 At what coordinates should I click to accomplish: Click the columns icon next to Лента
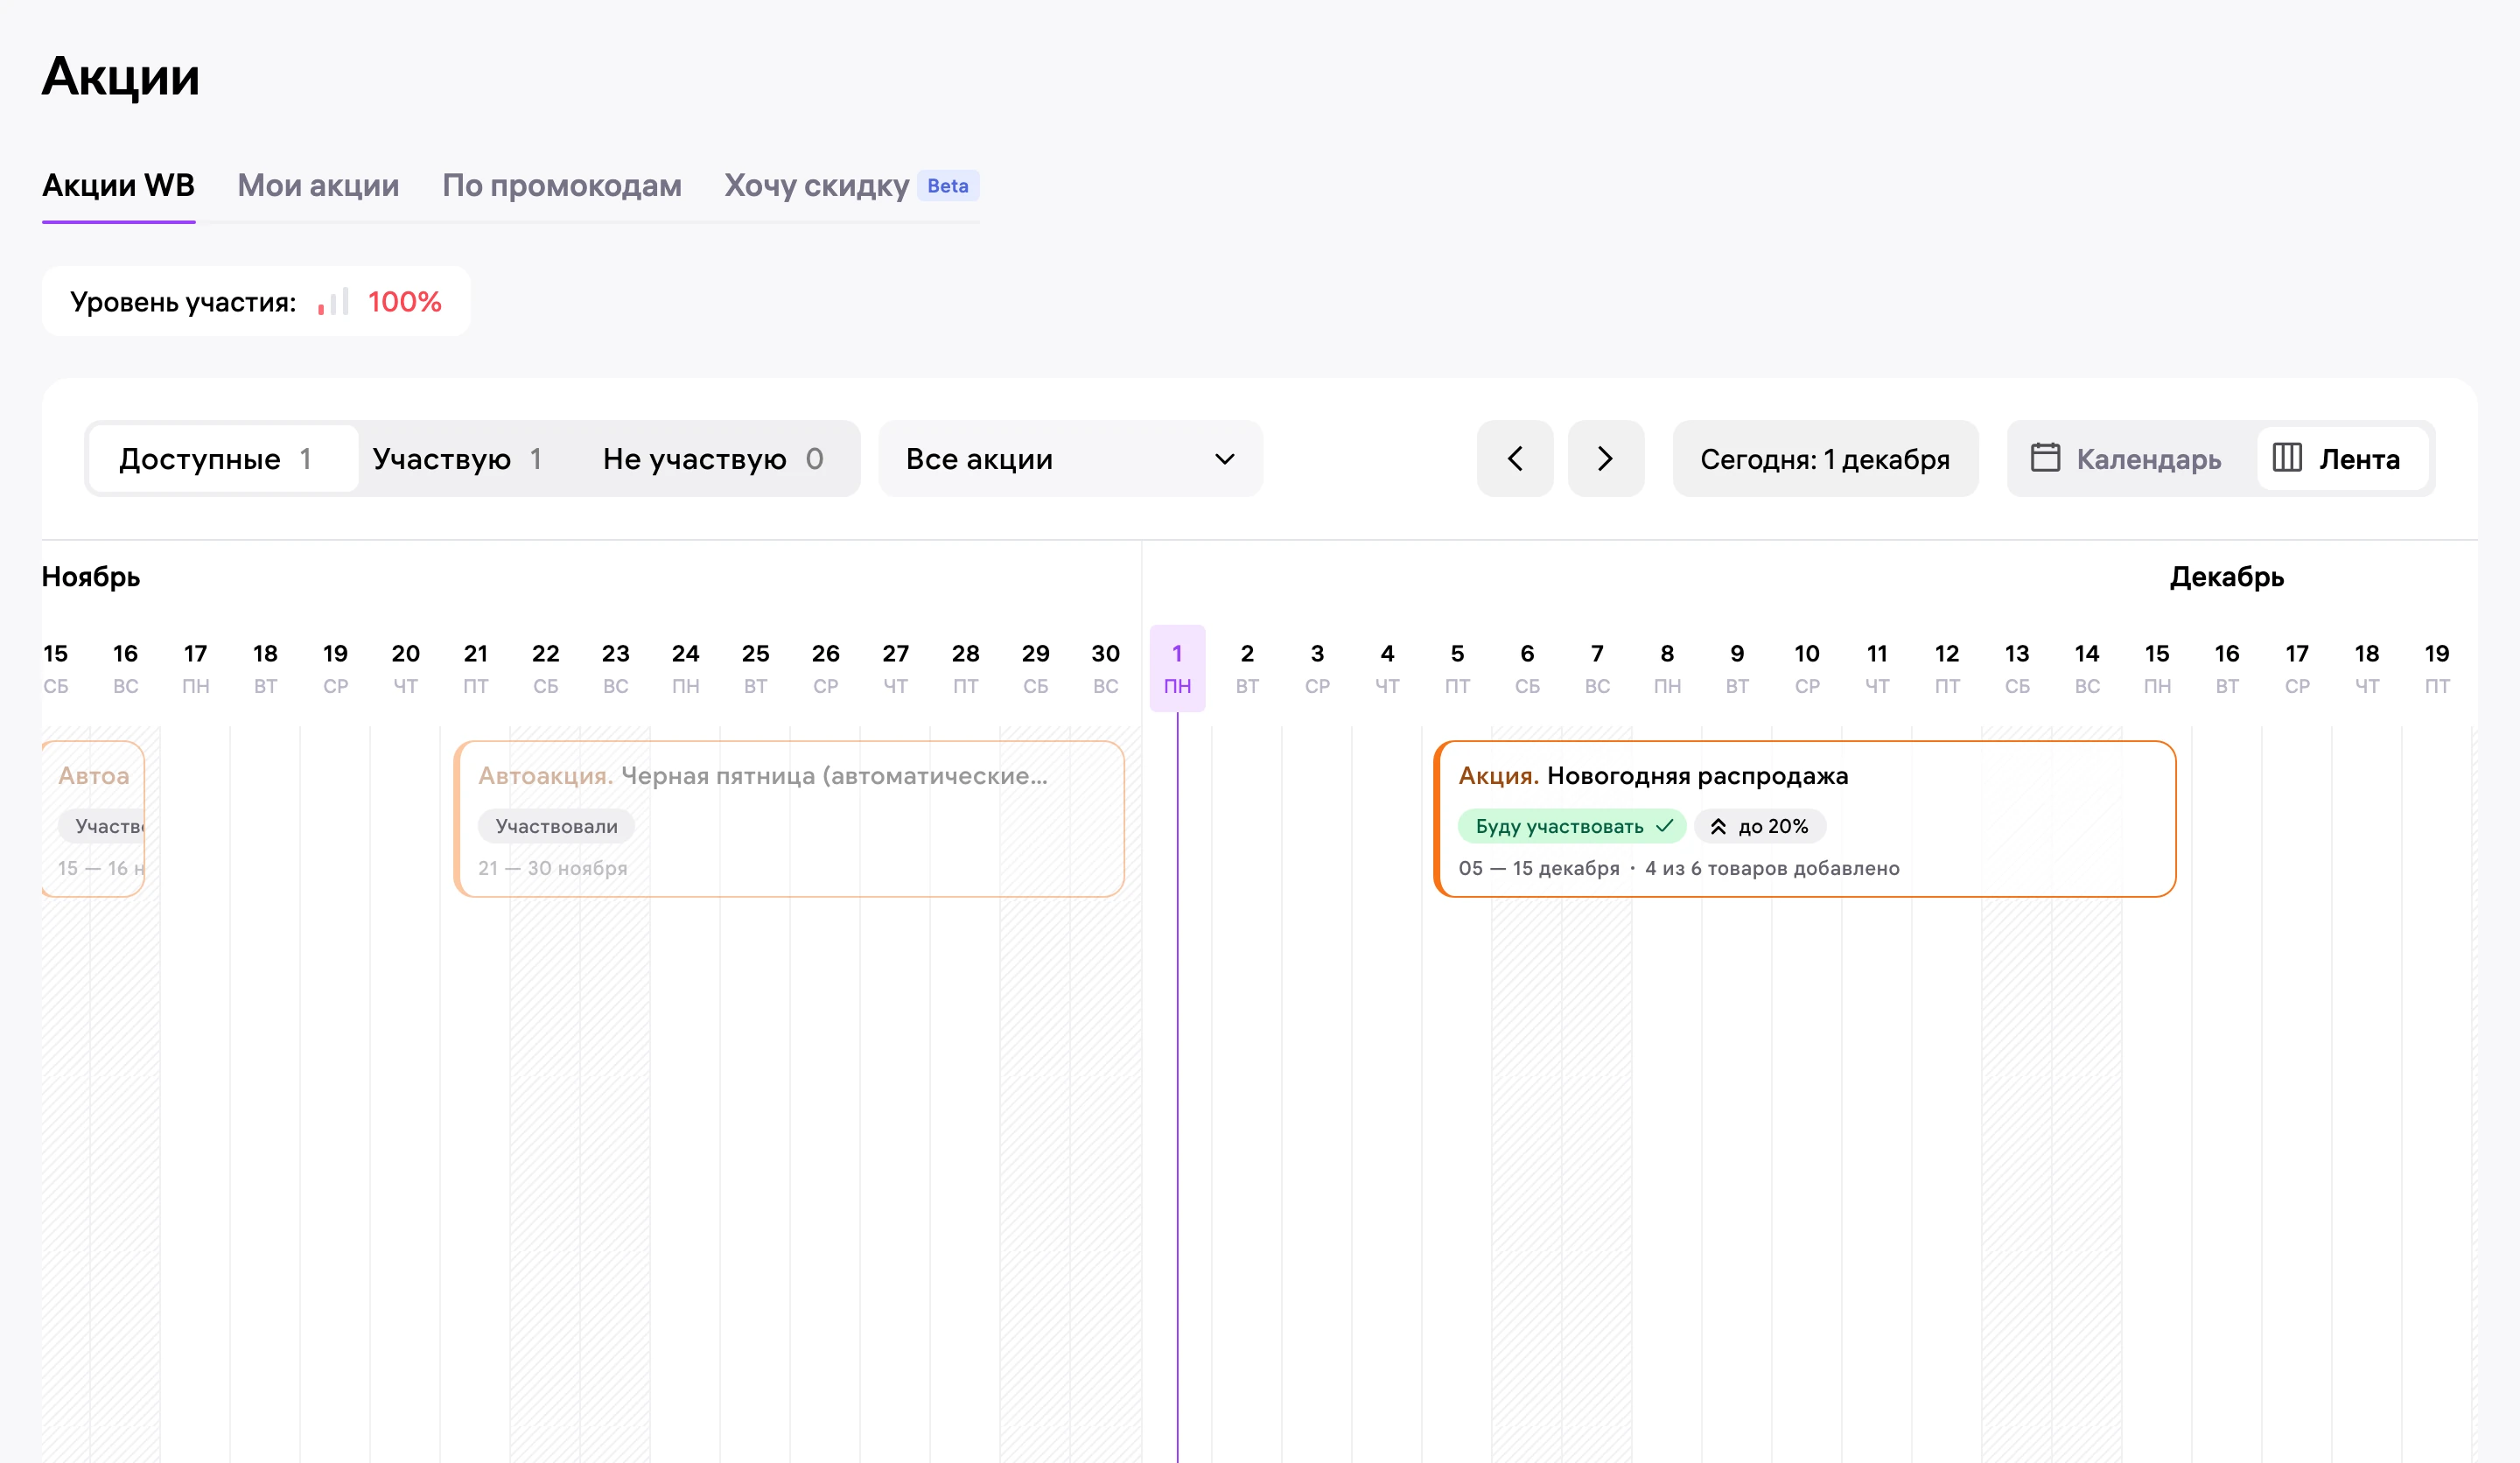point(2287,458)
